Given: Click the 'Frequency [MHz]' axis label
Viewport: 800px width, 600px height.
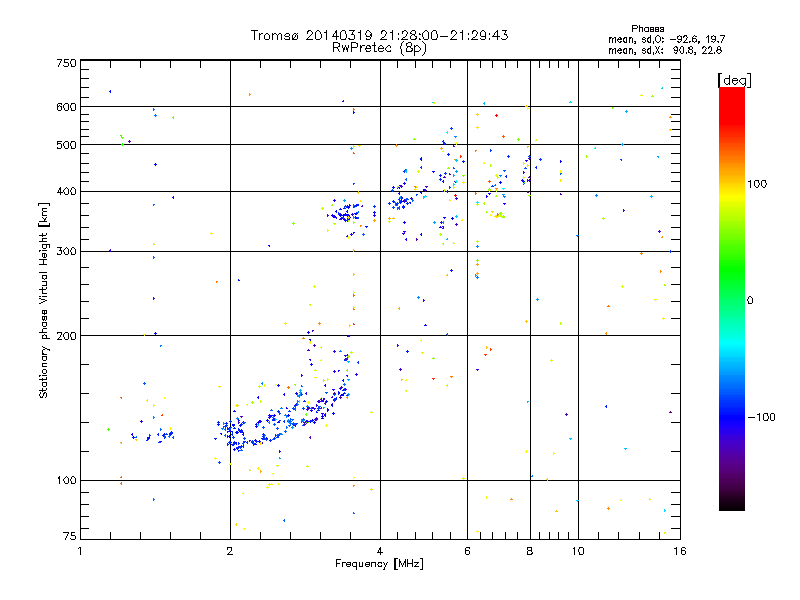Looking at the screenshot, I should [379, 564].
